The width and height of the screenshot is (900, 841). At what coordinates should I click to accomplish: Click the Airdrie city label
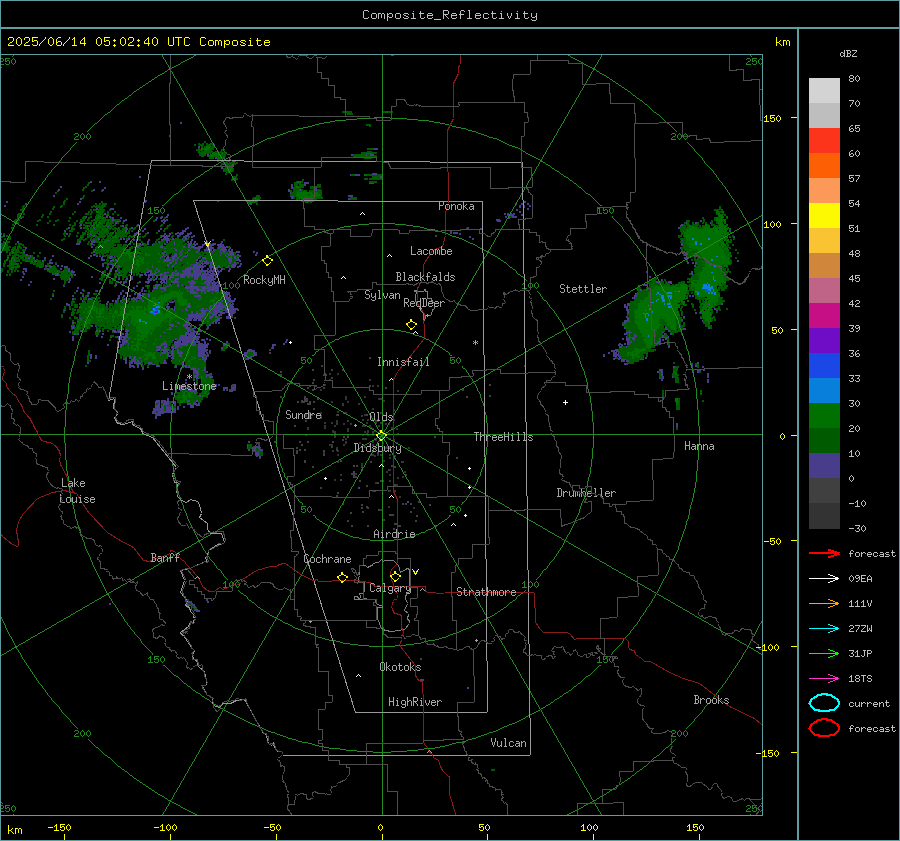tap(394, 534)
